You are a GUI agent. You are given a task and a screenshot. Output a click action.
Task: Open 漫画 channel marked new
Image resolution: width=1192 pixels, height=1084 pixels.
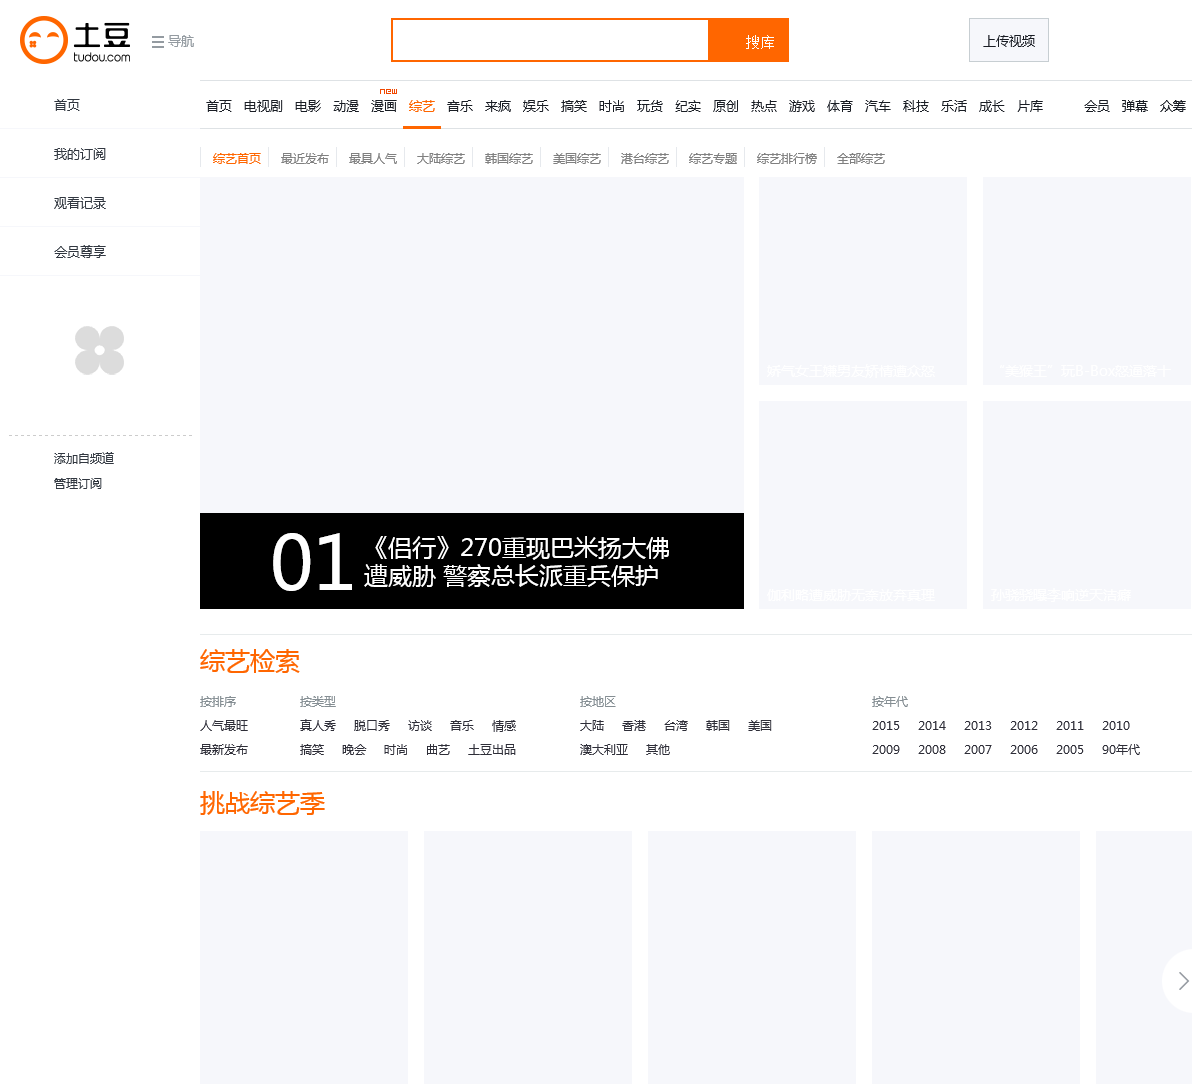384,106
